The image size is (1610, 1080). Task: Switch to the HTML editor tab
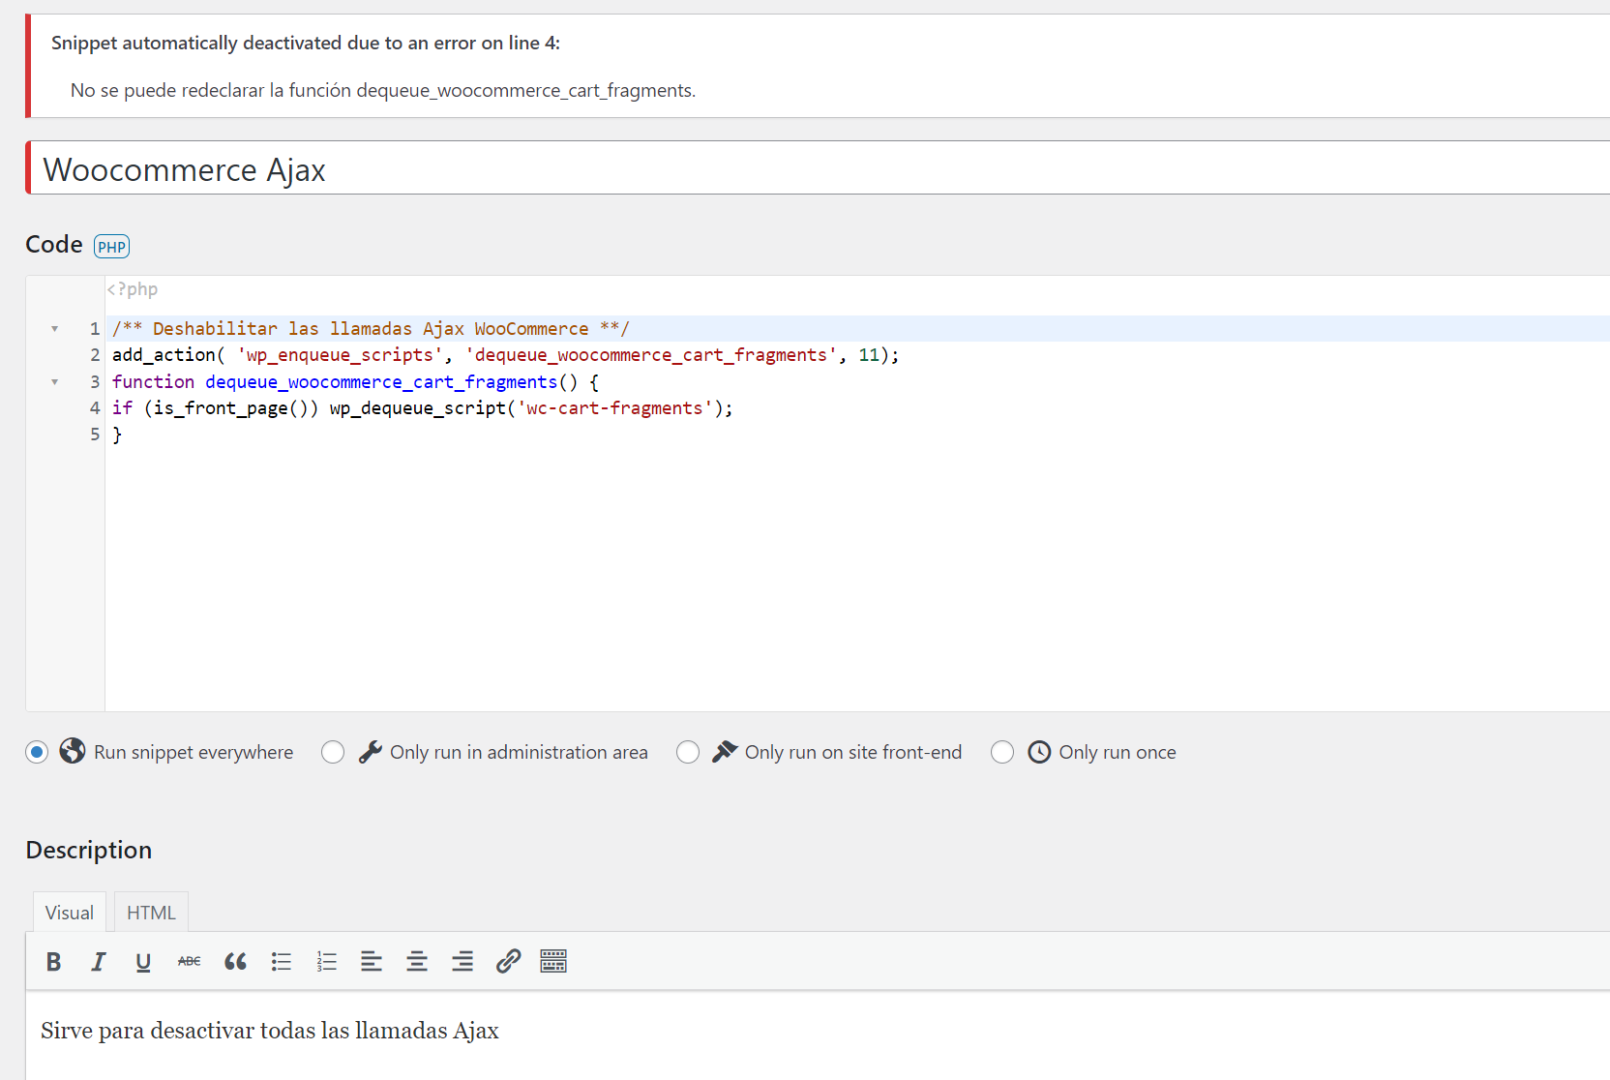tap(151, 912)
